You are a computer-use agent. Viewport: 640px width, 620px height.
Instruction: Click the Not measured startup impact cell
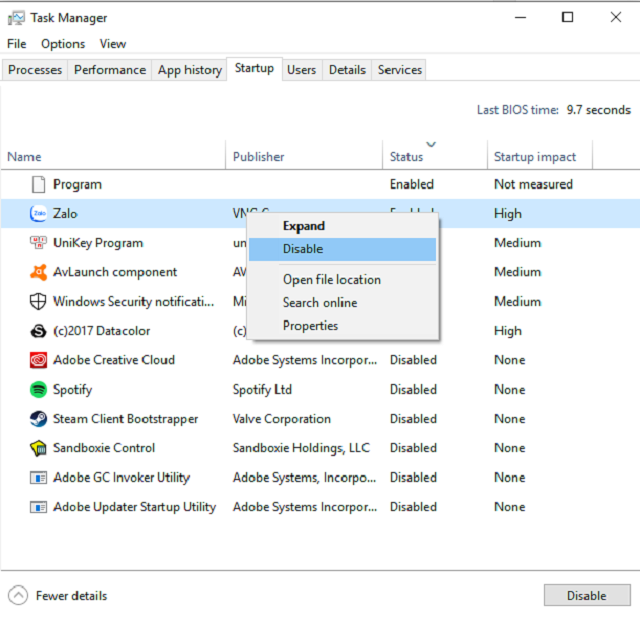click(x=533, y=184)
